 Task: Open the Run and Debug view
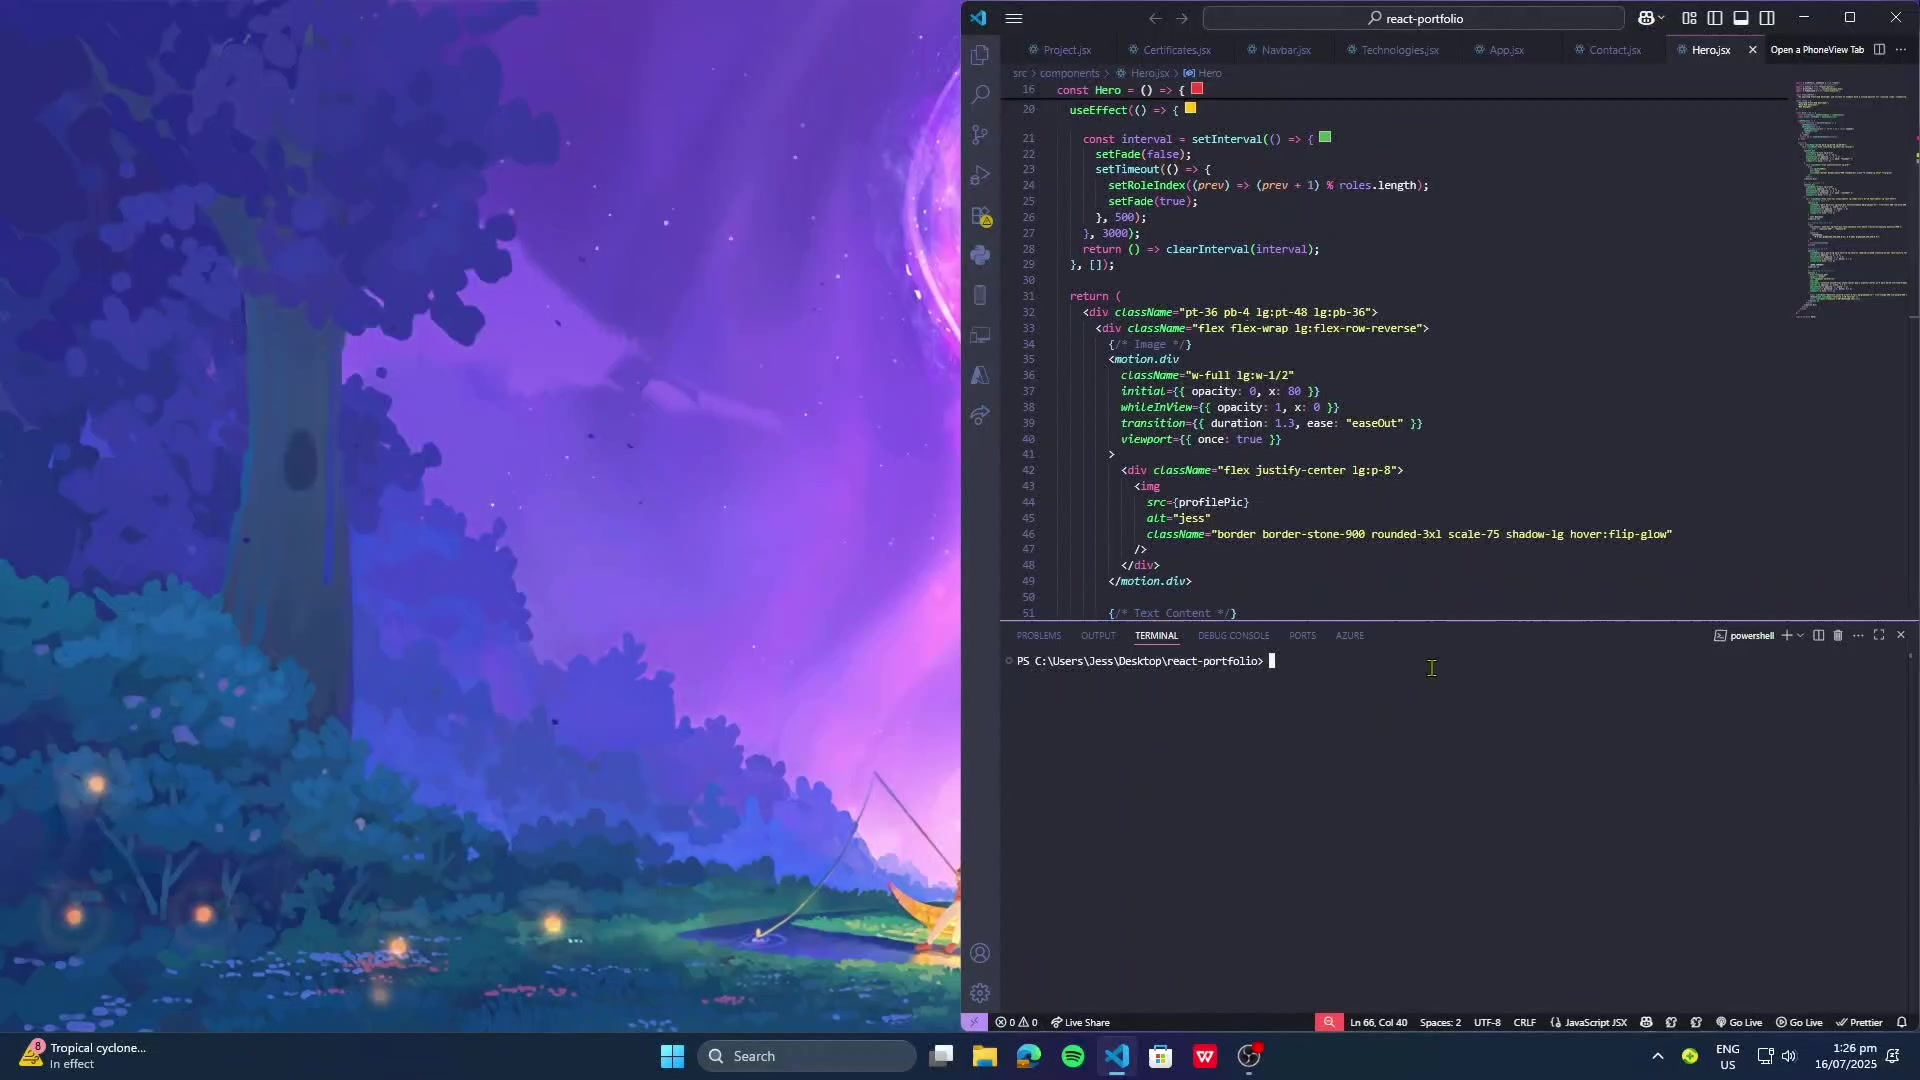tap(980, 175)
